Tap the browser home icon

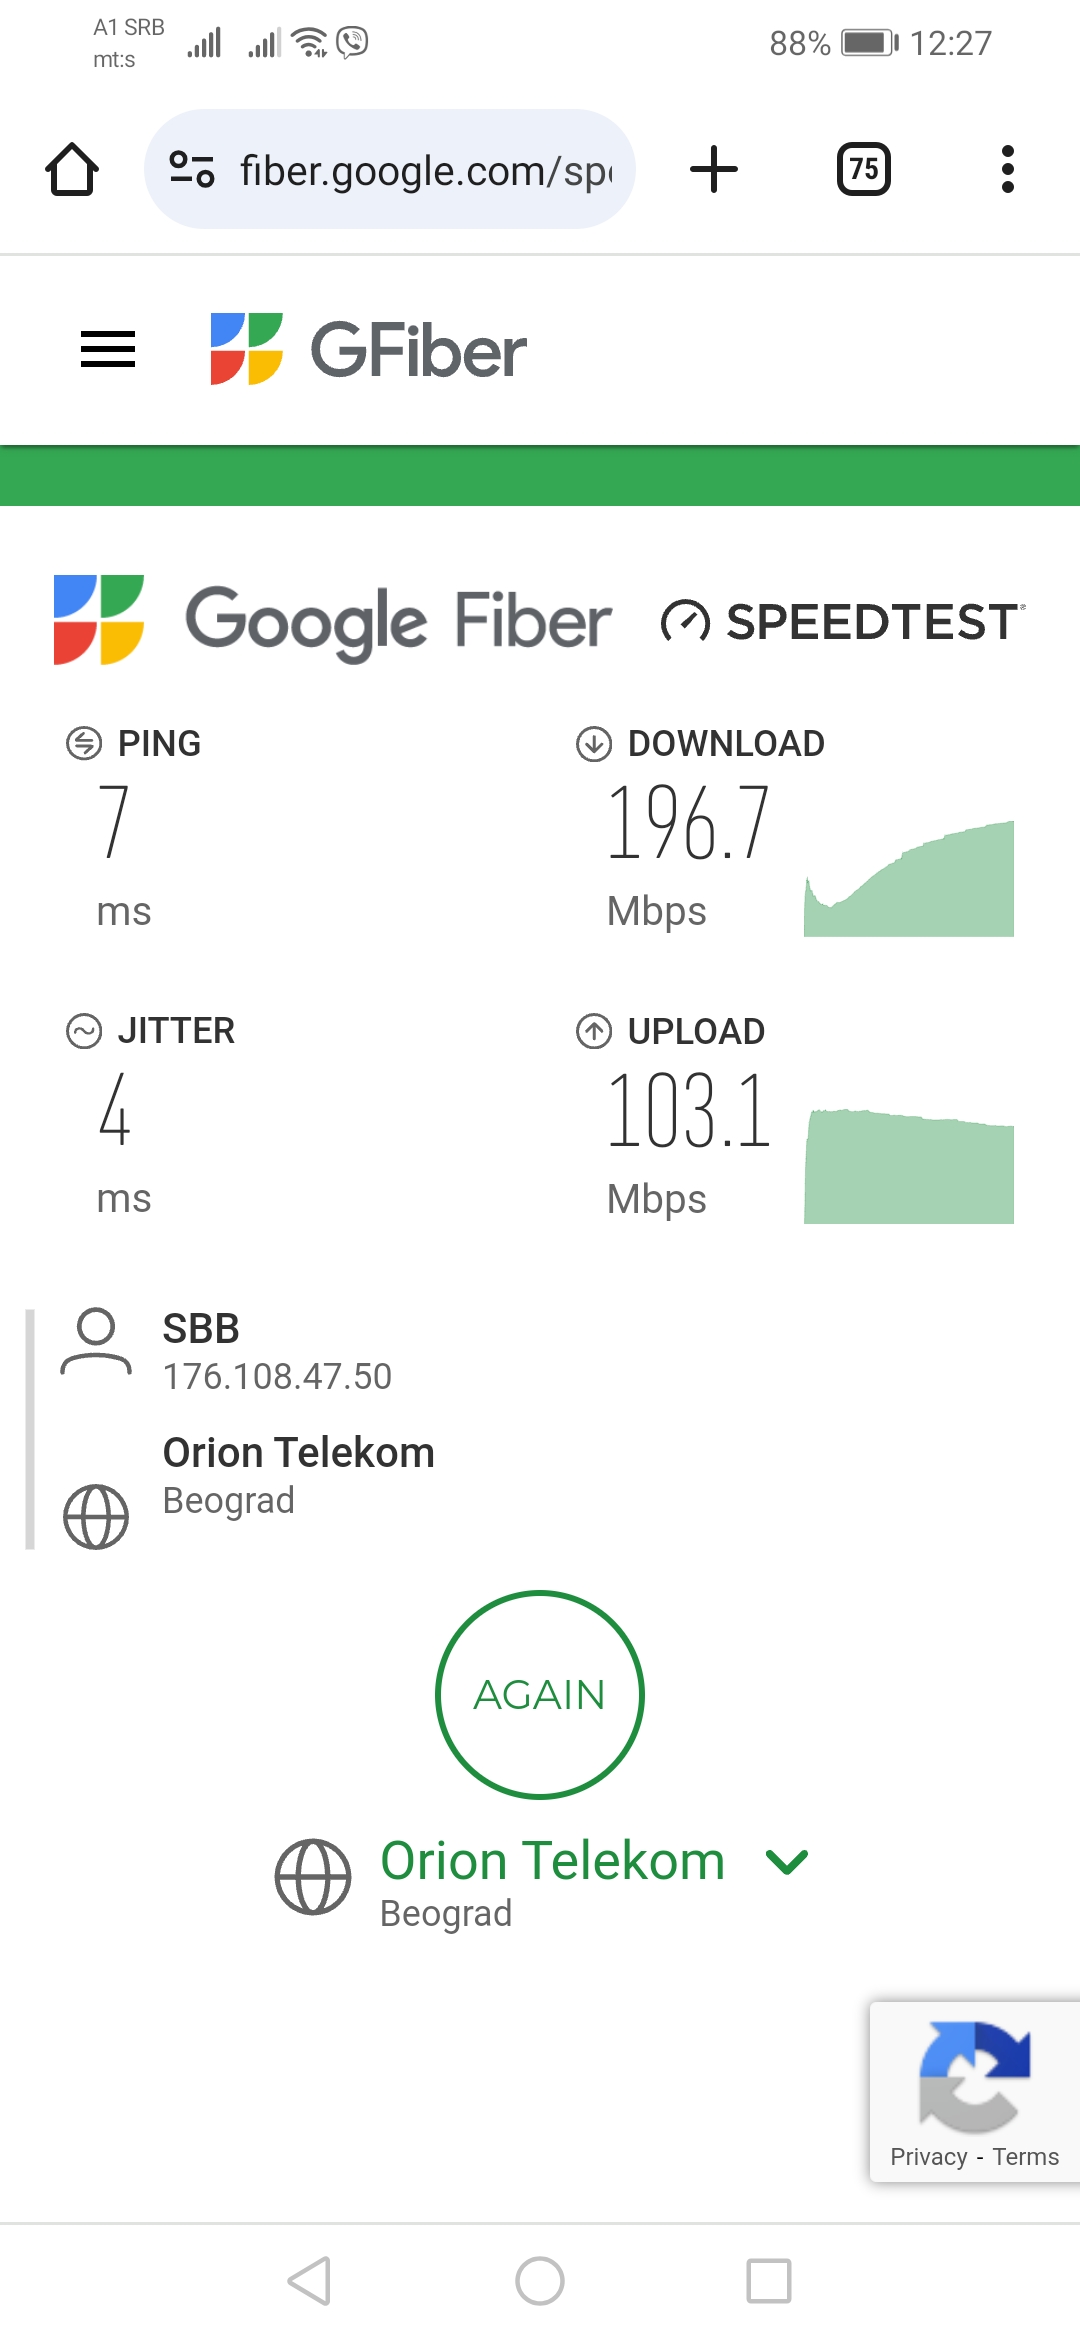(x=72, y=169)
